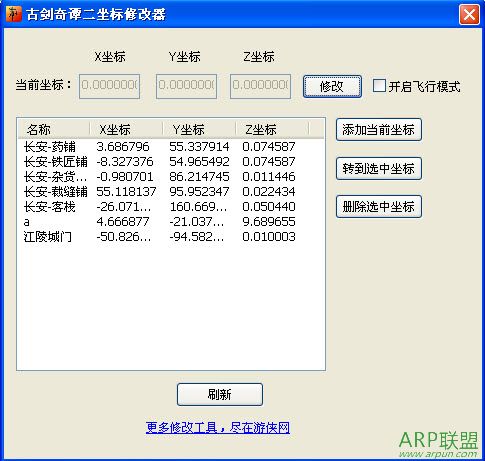Viewport: 485px width, 461px height.
Task: Click Z value 0.050440
Action: click(269, 207)
